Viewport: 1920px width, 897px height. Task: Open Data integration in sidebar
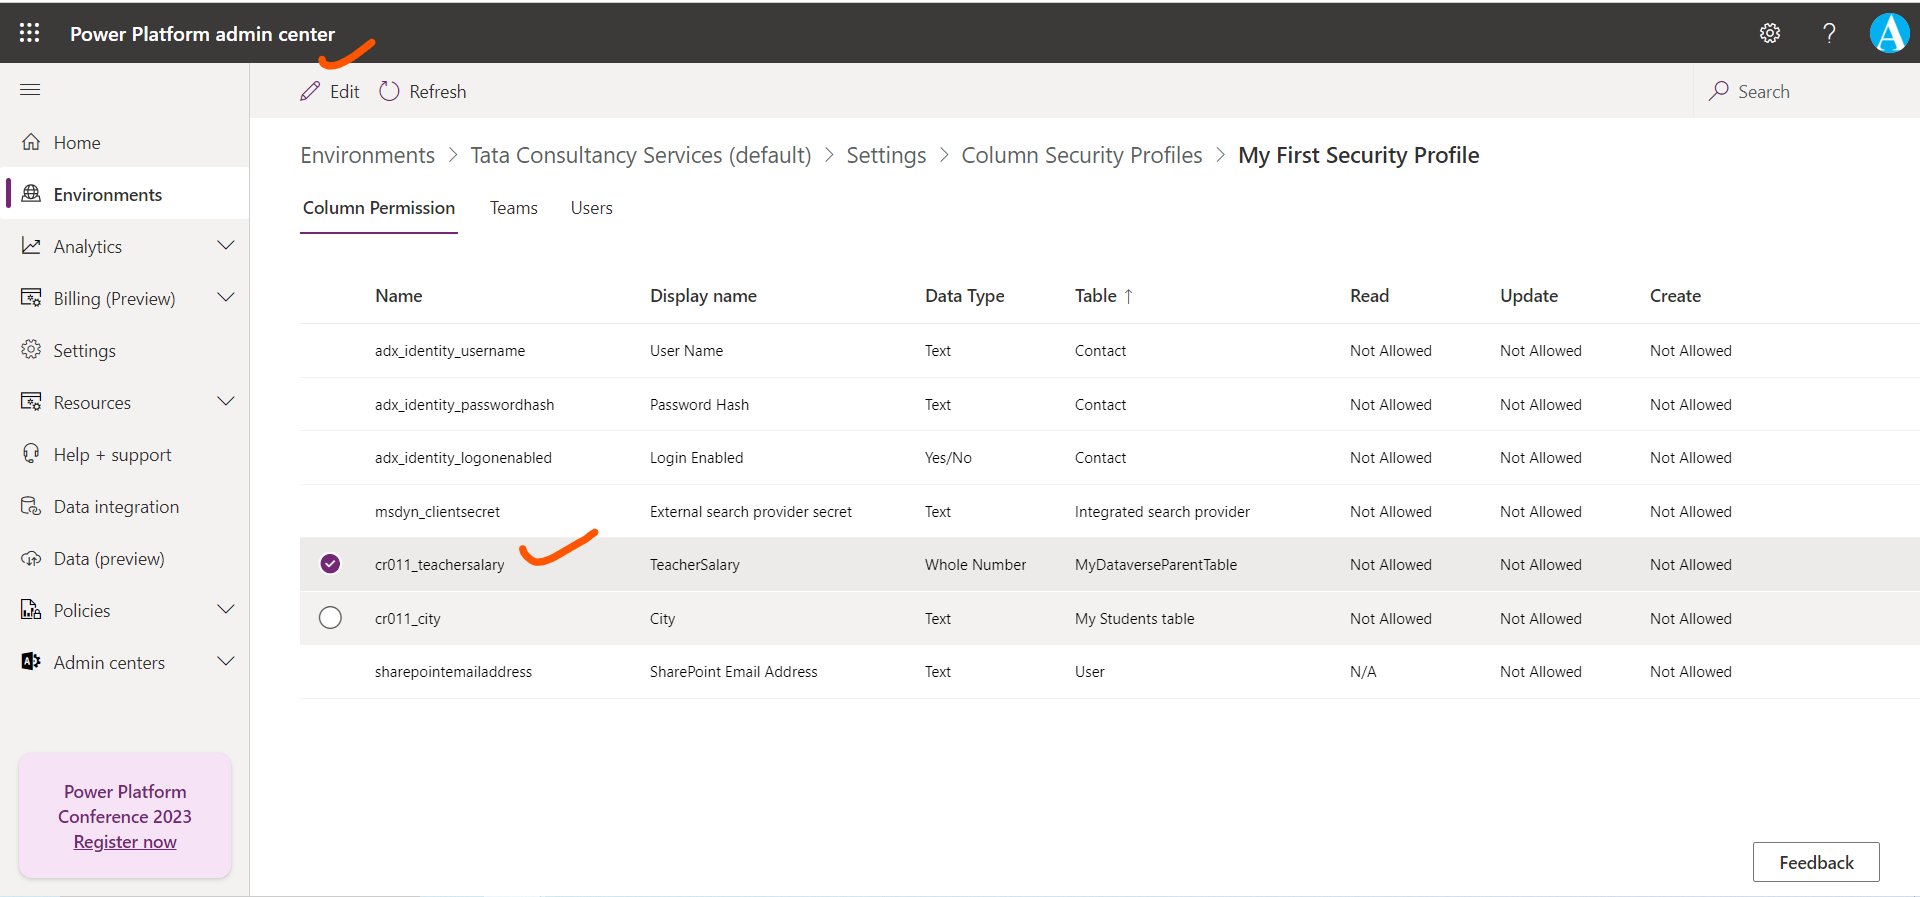click(x=116, y=507)
